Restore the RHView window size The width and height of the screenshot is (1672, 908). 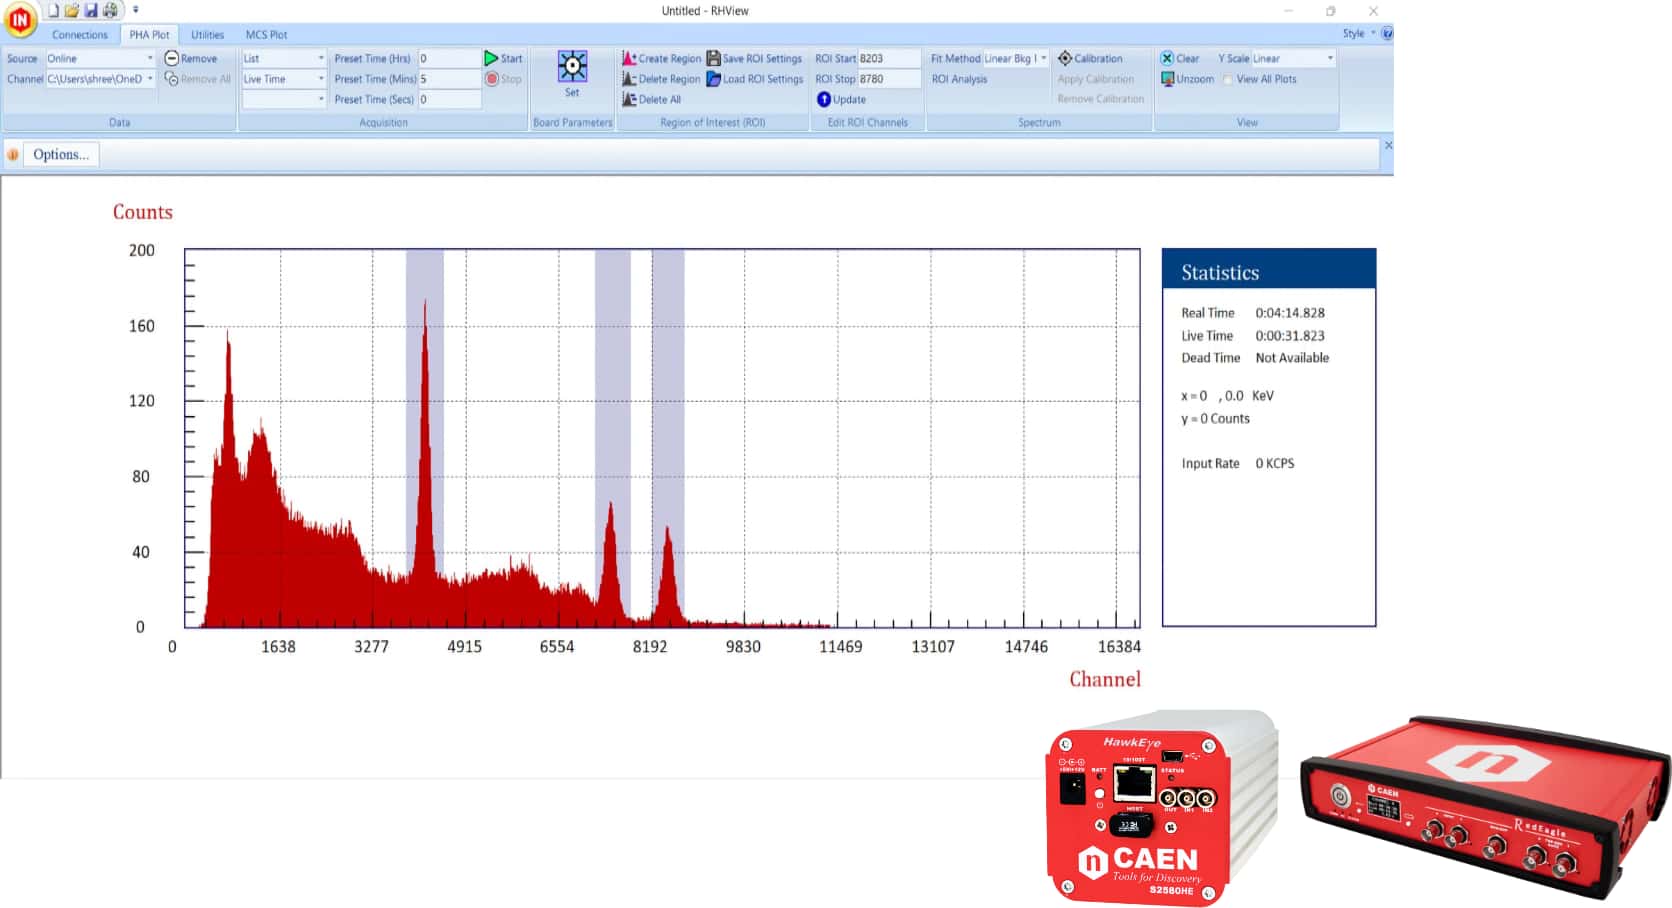click(1330, 11)
